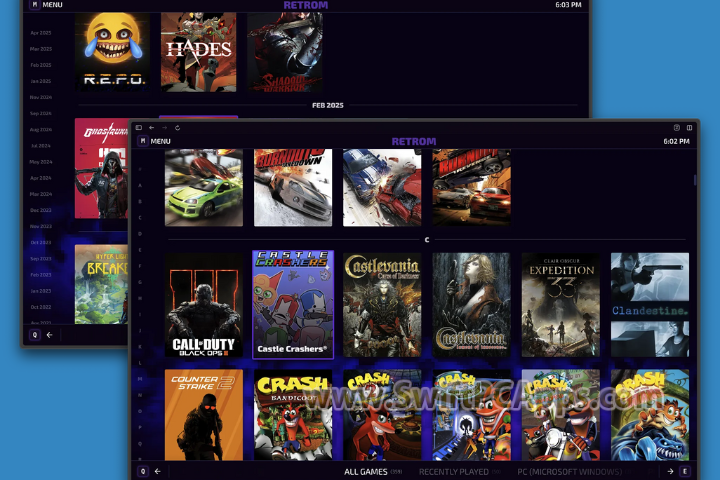Click the Q key icon in back window footer

click(x=35, y=335)
